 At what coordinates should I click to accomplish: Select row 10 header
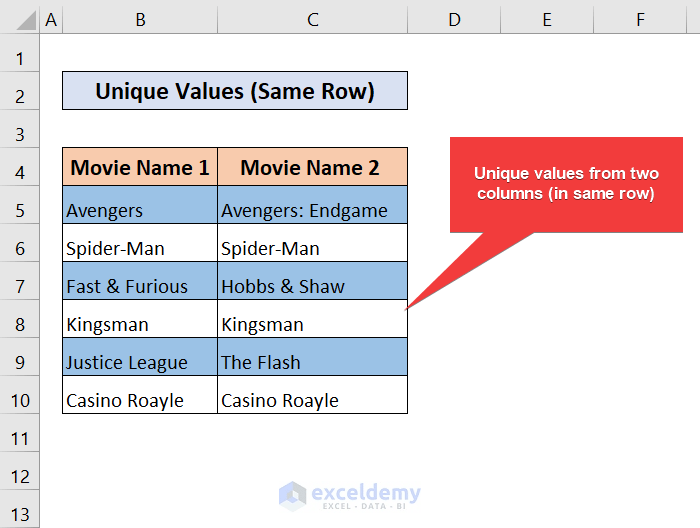(20, 394)
